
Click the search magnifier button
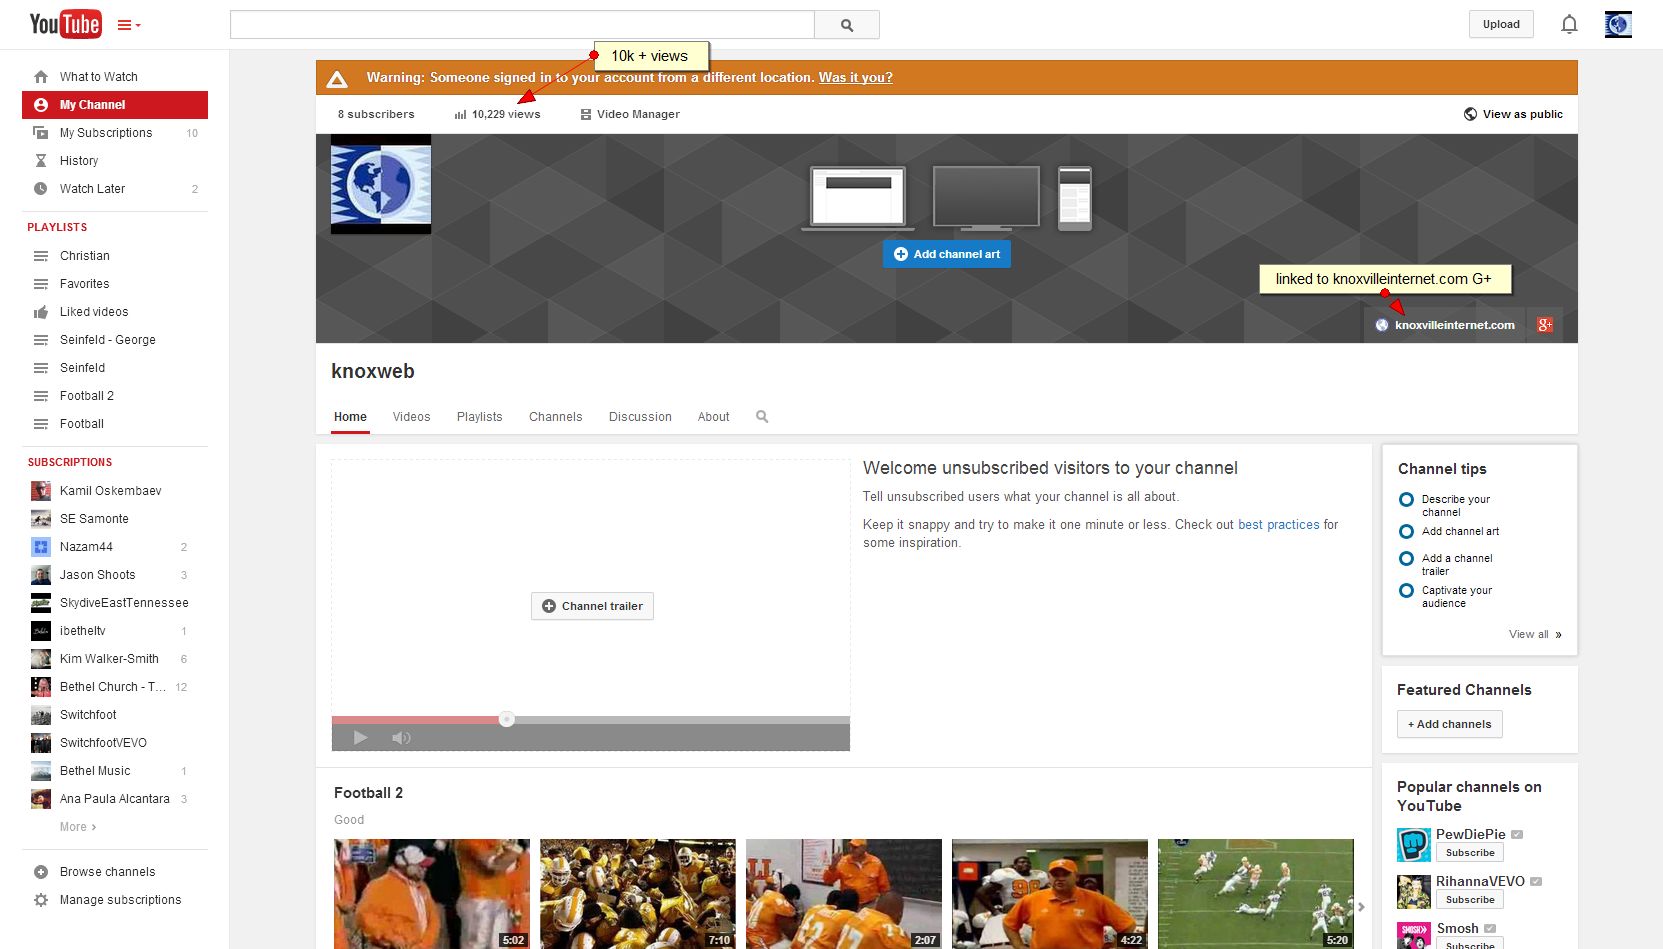[847, 25]
